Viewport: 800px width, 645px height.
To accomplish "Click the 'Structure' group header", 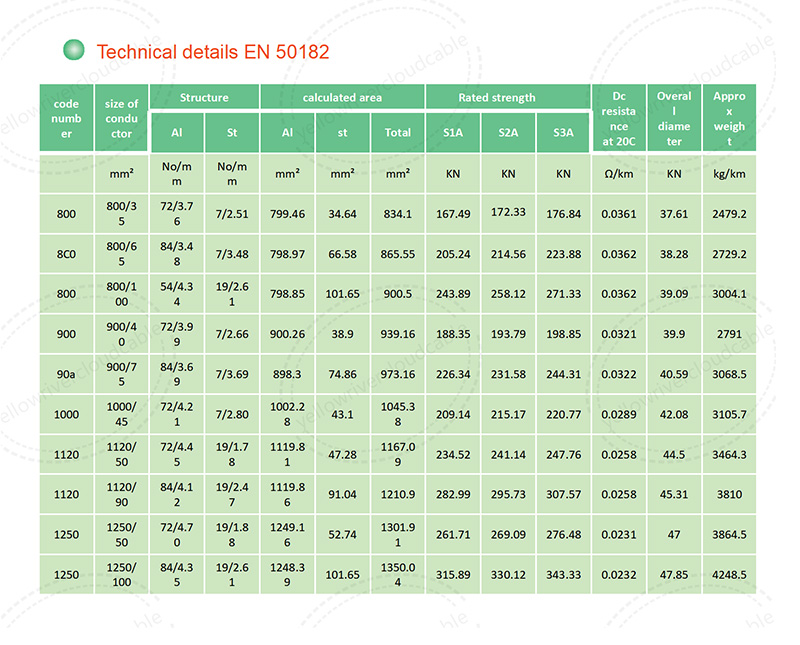I will 204,97.
